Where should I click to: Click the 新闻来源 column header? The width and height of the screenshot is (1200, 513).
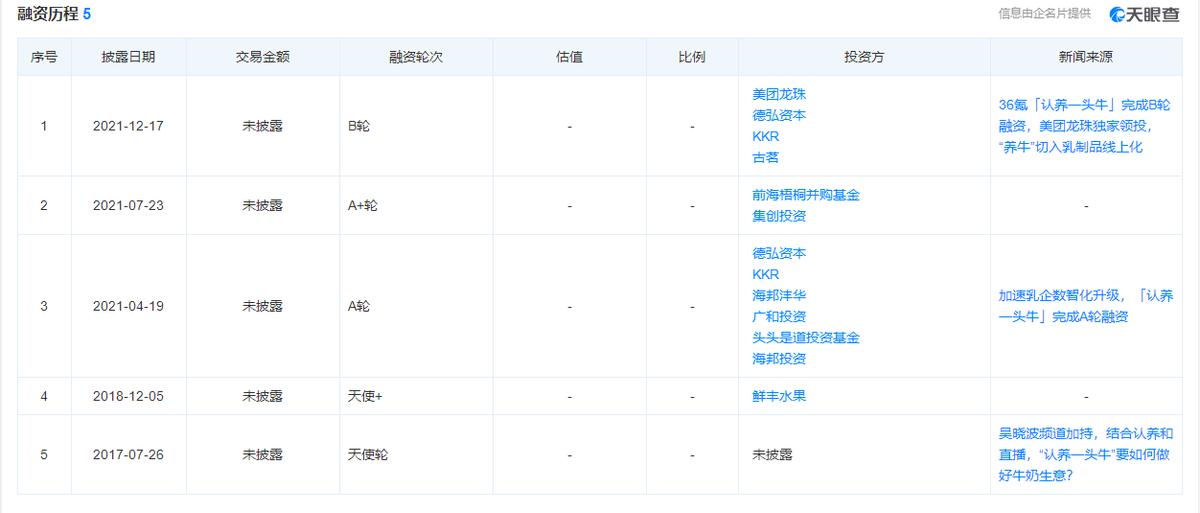coord(1086,57)
